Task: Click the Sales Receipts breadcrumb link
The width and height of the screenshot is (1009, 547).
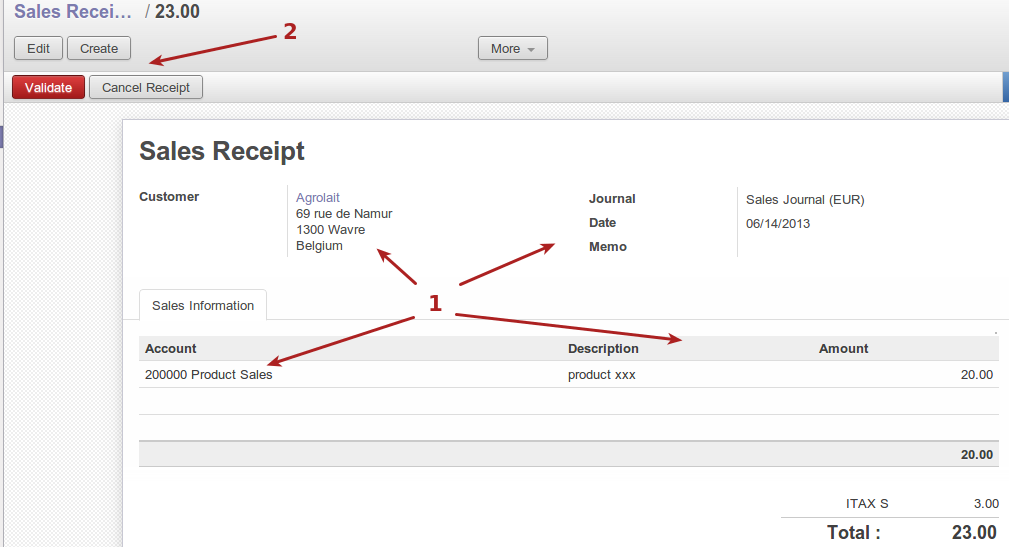Action: [72, 13]
